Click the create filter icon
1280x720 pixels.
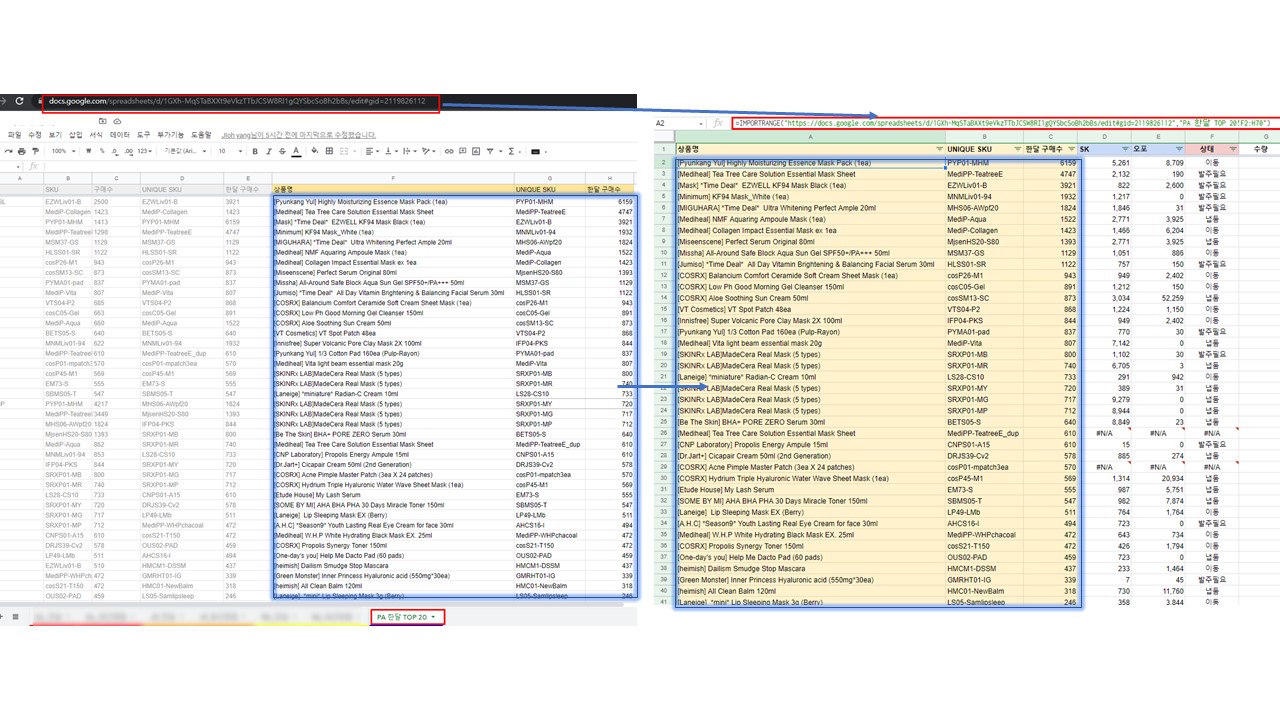492,151
